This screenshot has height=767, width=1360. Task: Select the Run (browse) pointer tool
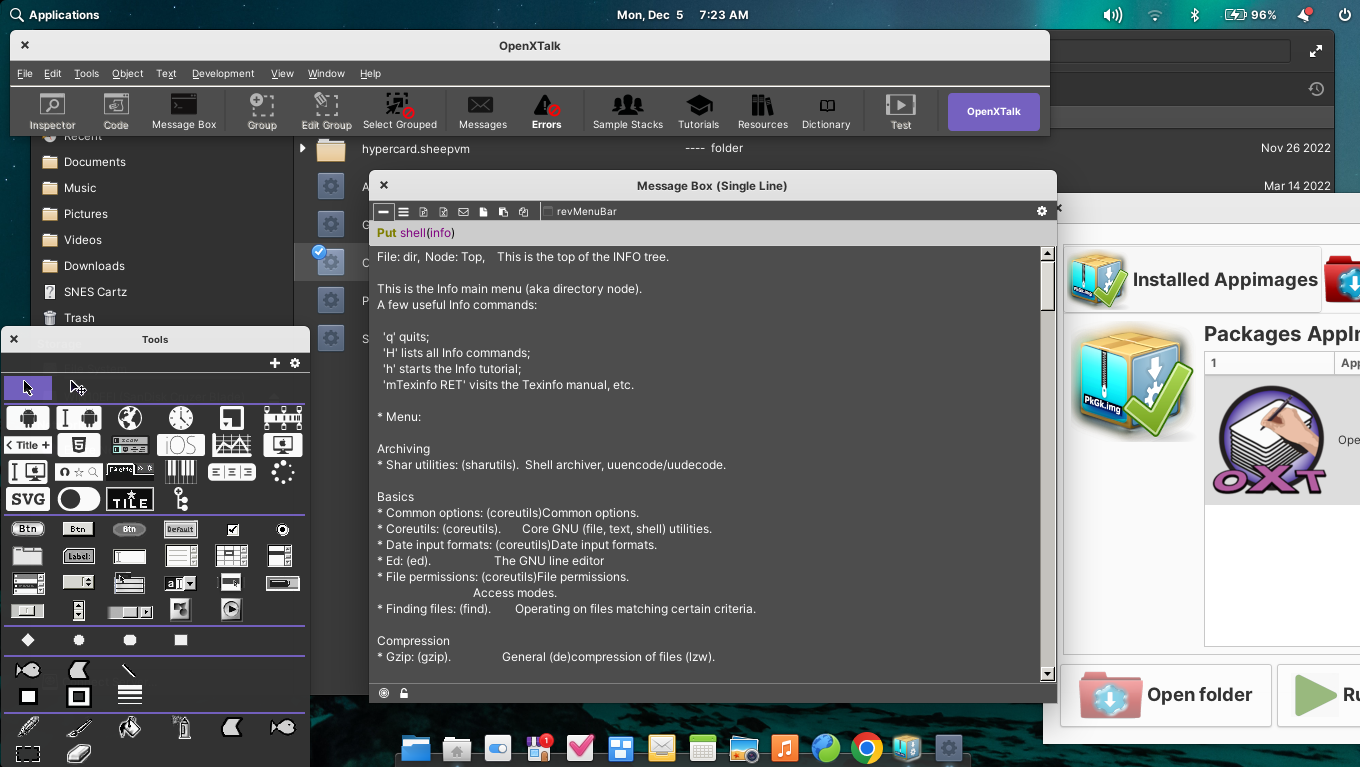(28, 388)
